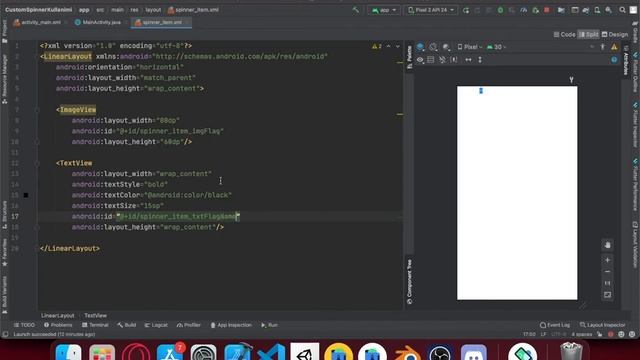Open the app run configuration dropdown
The width and height of the screenshot is (640, 360).
click(x=384, y=10)
